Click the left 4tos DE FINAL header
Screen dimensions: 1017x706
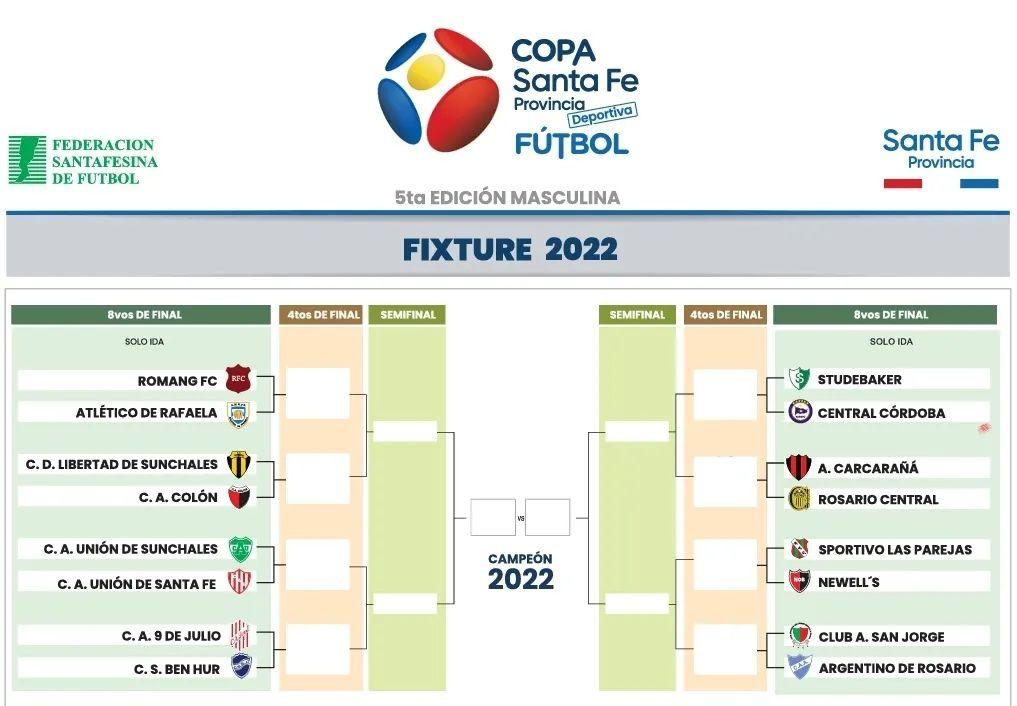pyautogui.click(x=320, y=315)
